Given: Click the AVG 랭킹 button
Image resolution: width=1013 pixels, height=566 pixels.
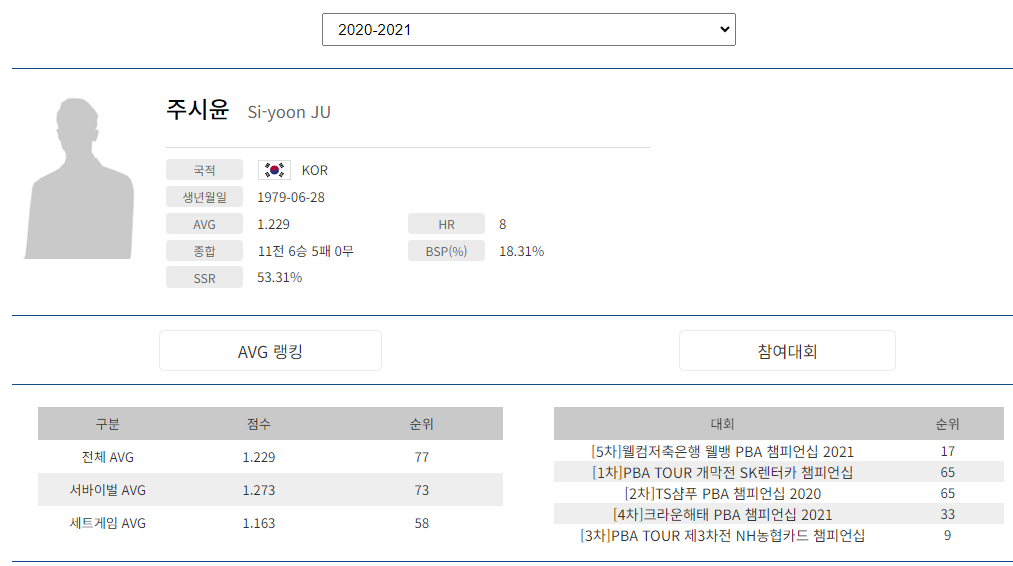Looking at the screenshot, I should coord(270,351).
